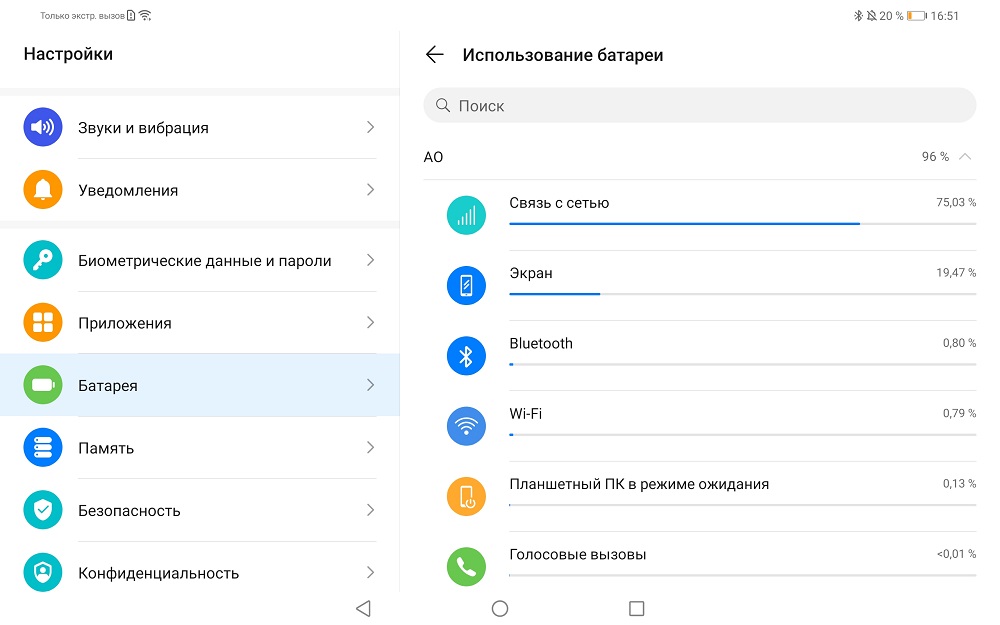Tap Связь с сетью usage bar

742,224
